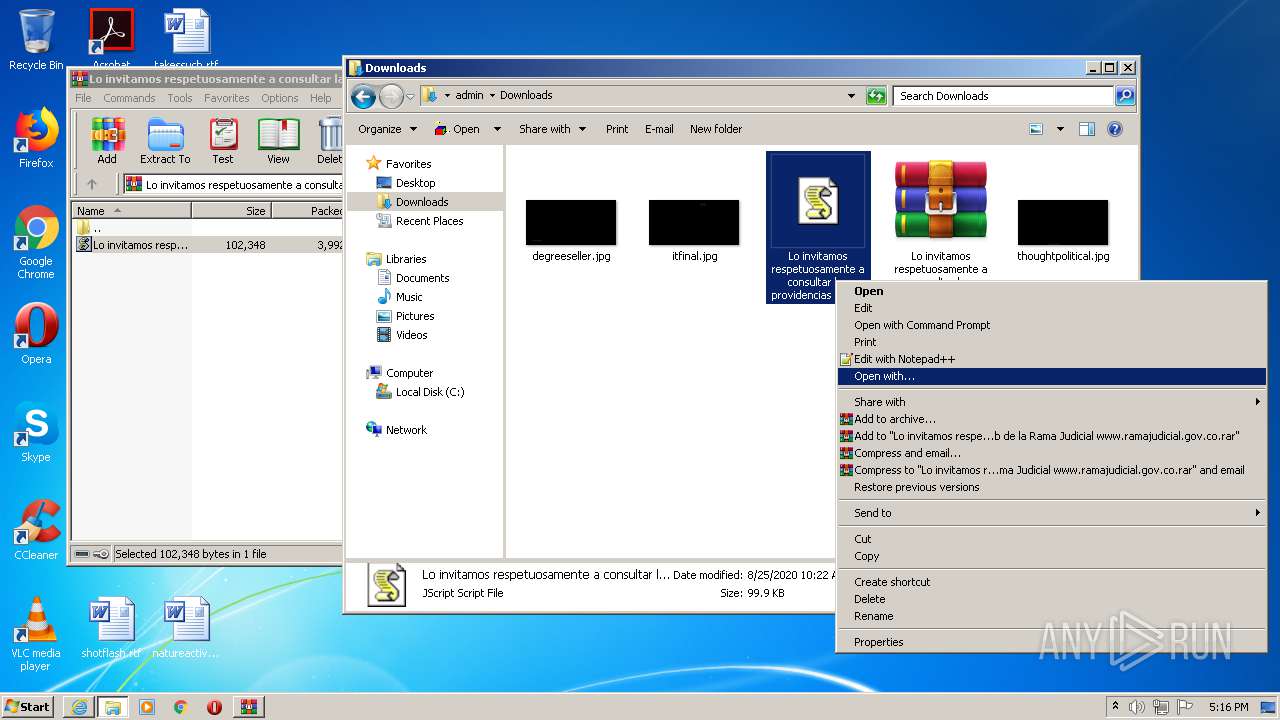Select Network in navigation pane
Image resolution: width=1280 pixels, height=720 pixels.
406,430
